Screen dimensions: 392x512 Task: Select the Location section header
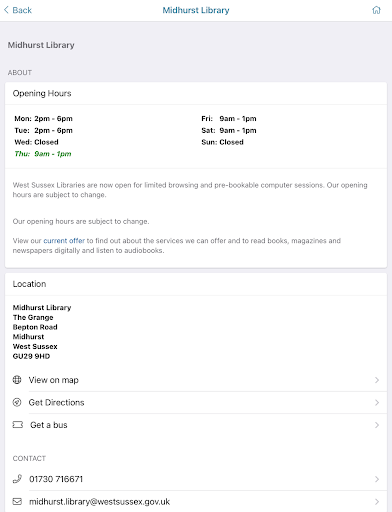pos(29,284)
